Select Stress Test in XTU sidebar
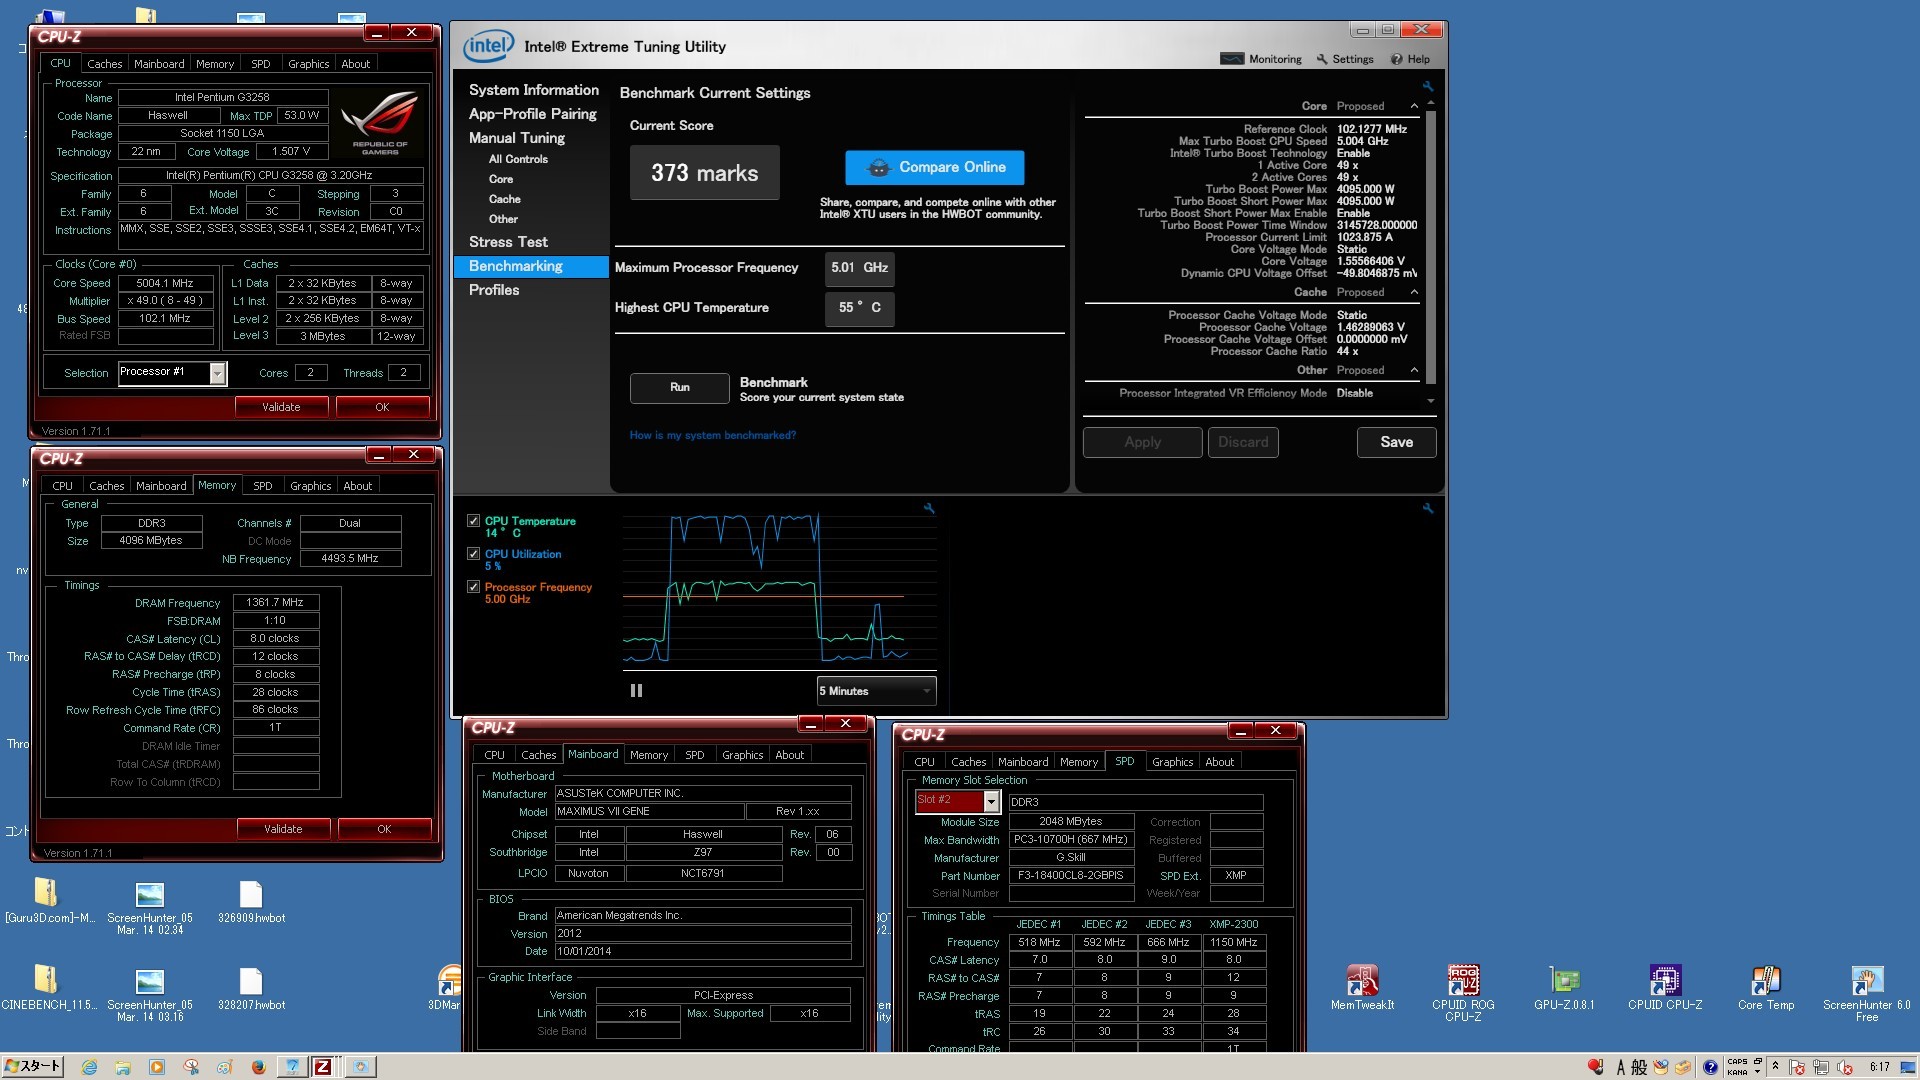Image resolution: width=1920 pixels, height=1080 pixels. (x=508, y=242)
